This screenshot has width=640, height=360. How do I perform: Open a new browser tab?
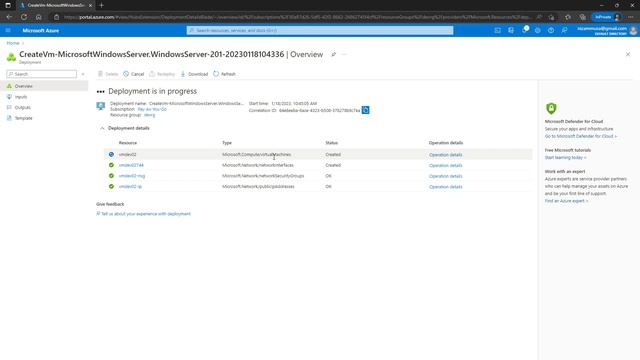[x=102, y=5]
